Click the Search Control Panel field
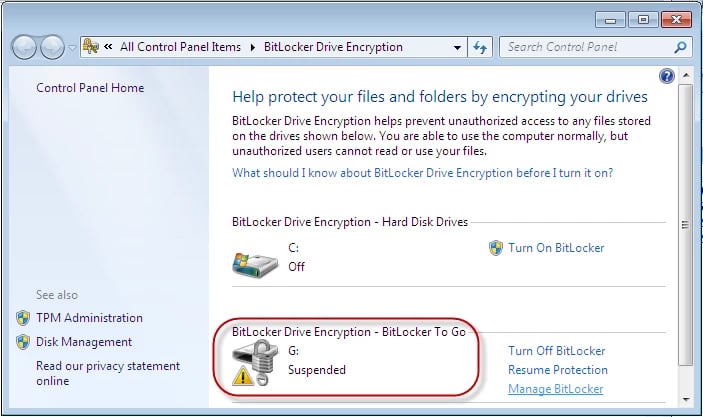 [586, 47]
